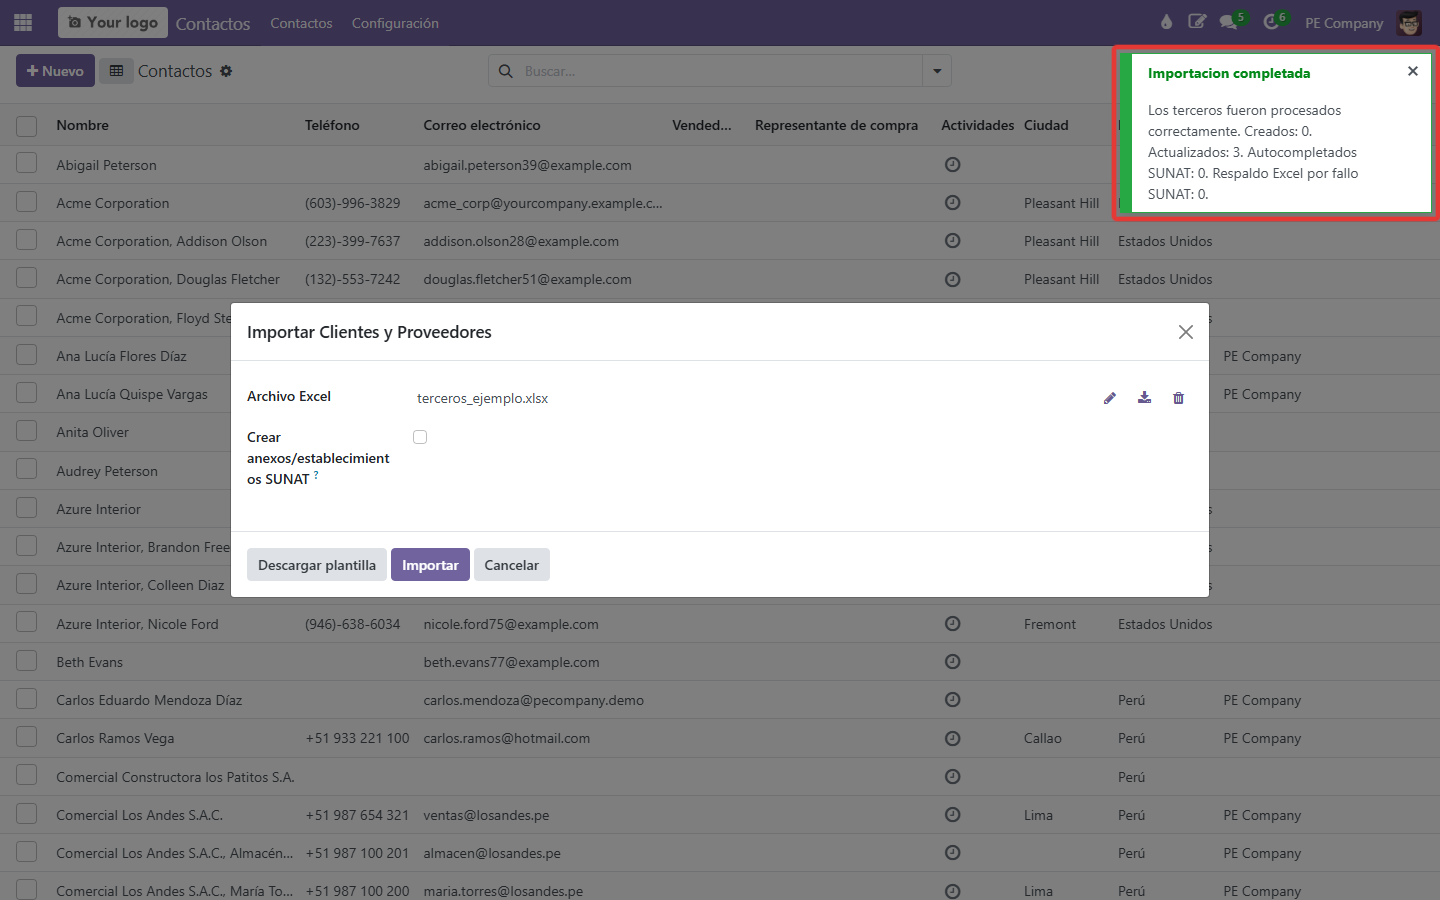This screenshot has height=900, width=1440.
Task: Edit the terceros_ejemplo.xlsx file with pencil icon
Action: 1110,398
